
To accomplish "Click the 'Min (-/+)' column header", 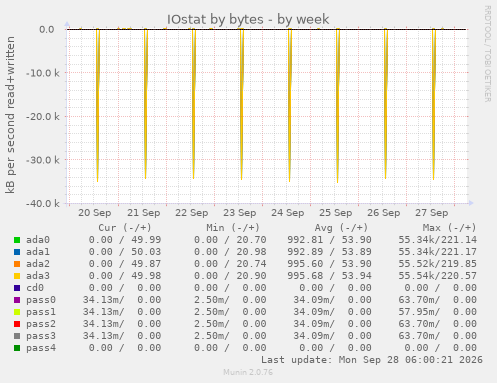I will 233,228.
